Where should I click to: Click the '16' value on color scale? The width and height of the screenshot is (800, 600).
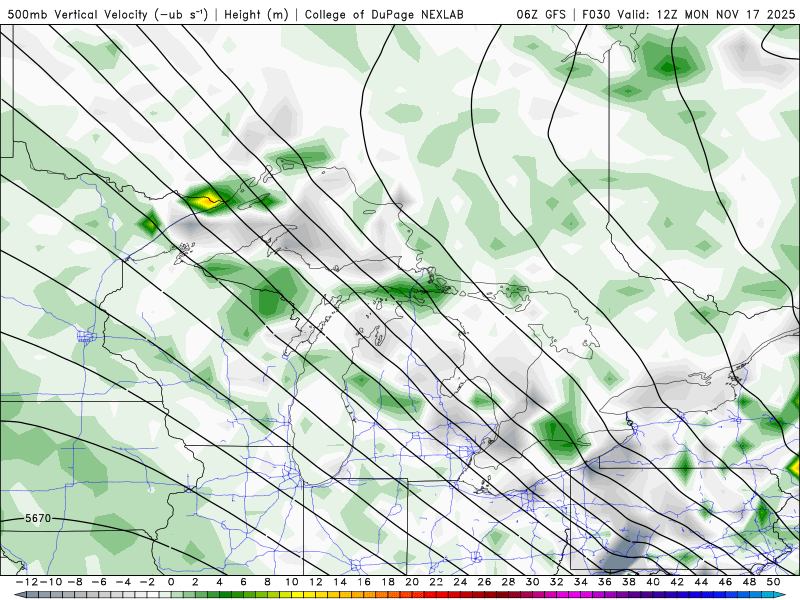pos(364,582)
